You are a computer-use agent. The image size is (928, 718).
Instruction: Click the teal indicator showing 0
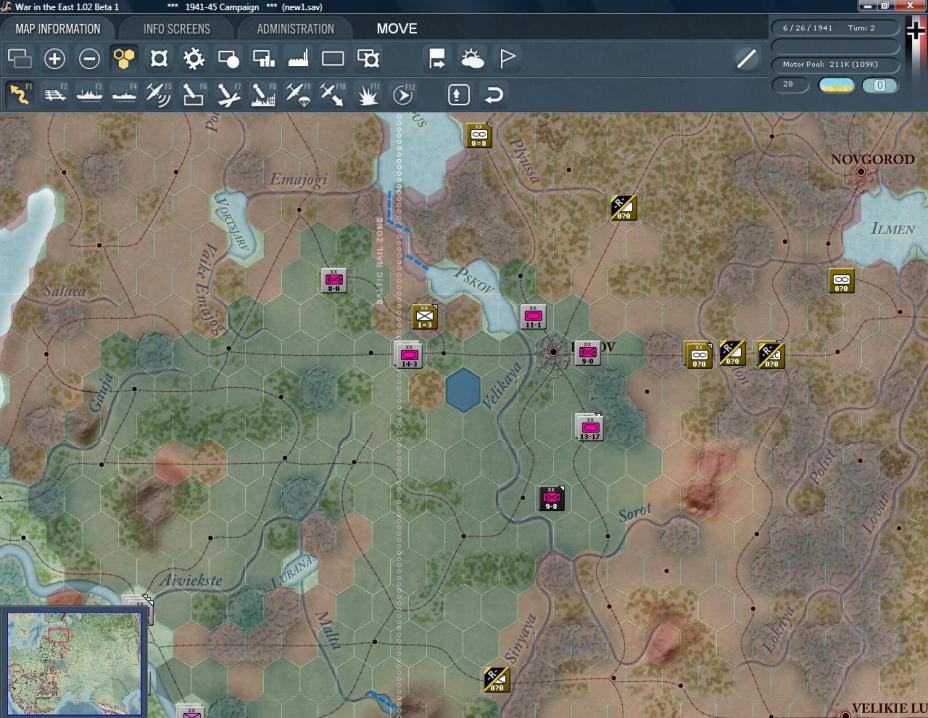click(880, 85)
